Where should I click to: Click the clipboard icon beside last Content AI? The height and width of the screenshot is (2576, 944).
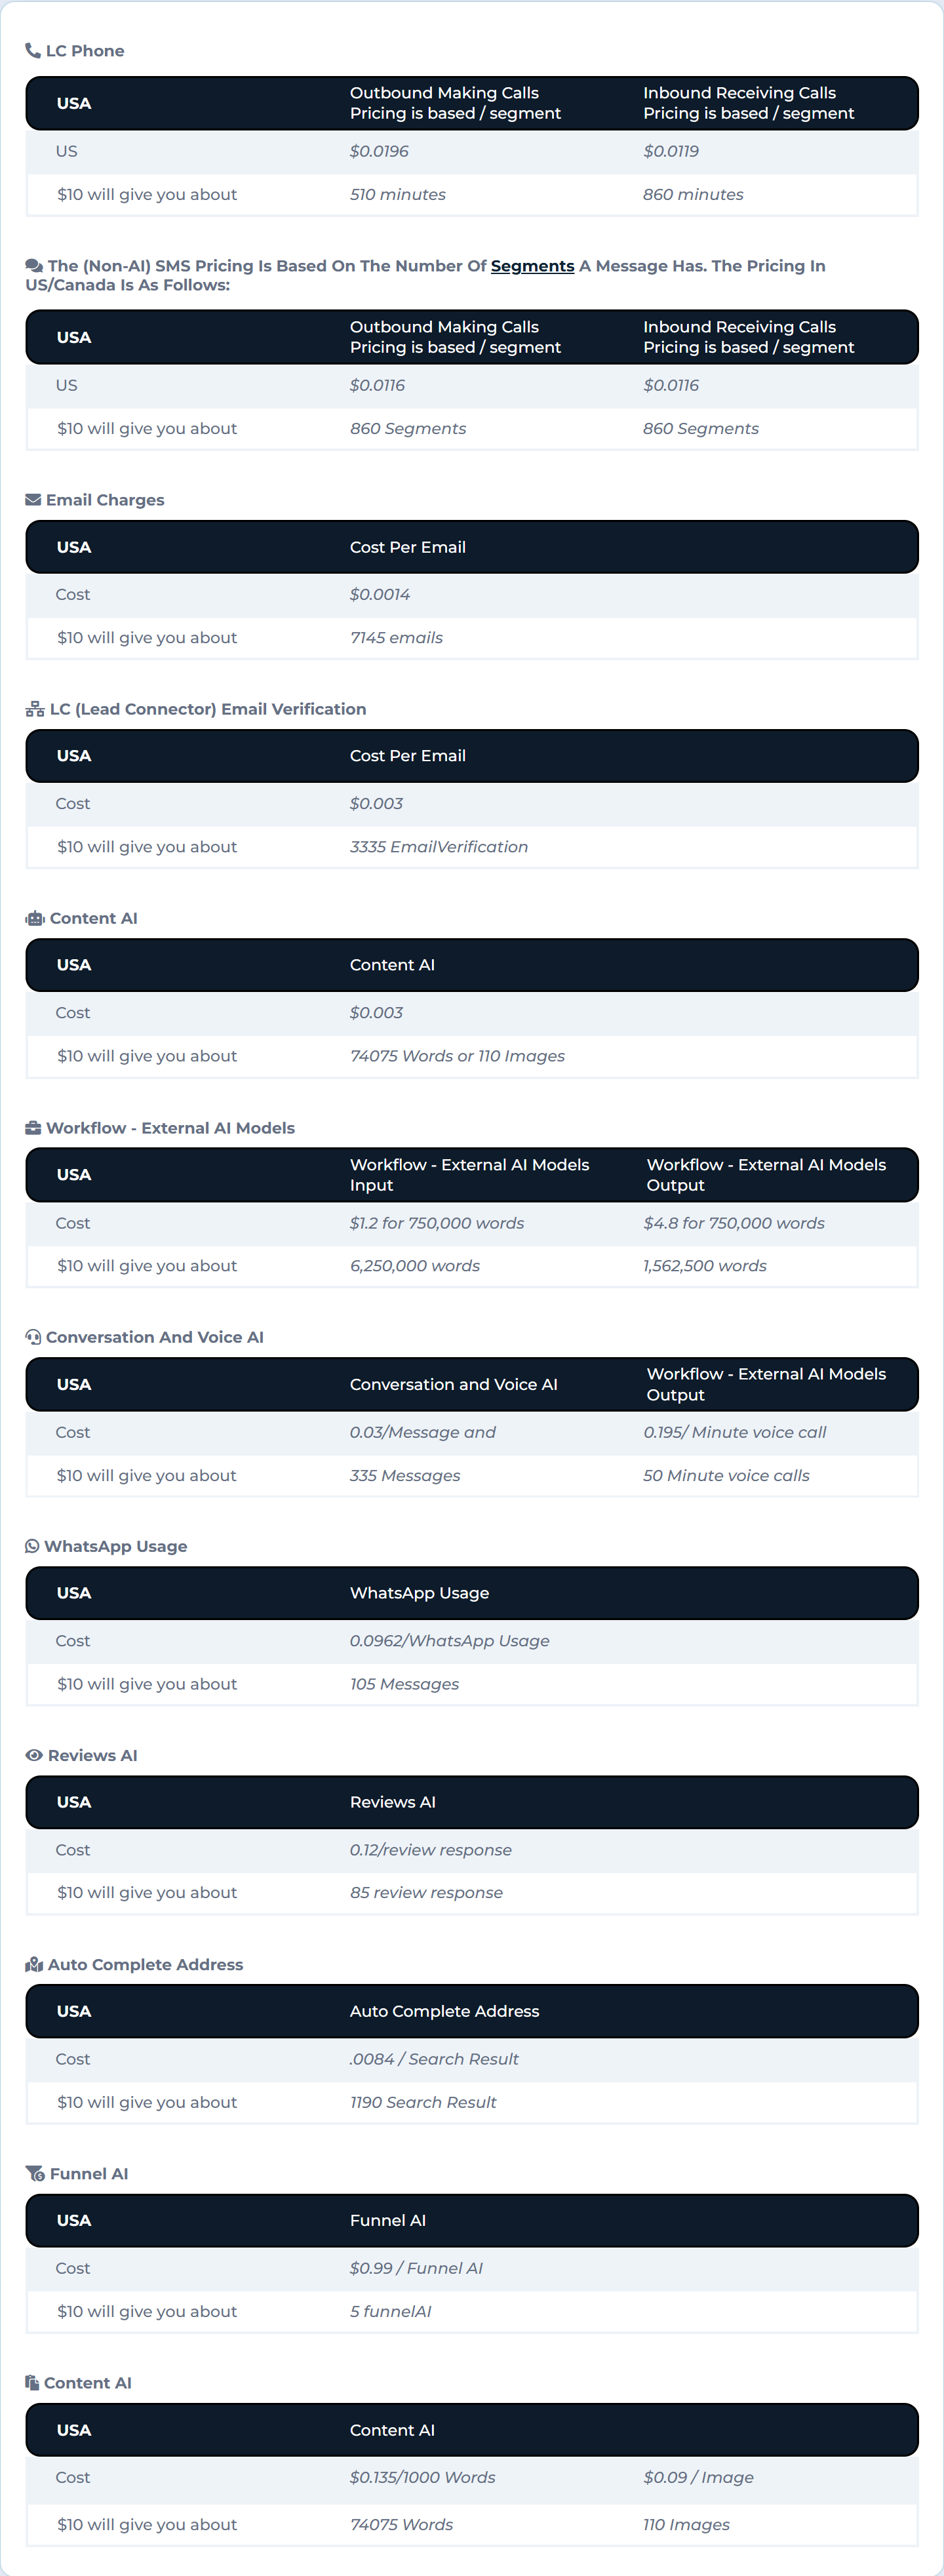(x=32, y=2383)
